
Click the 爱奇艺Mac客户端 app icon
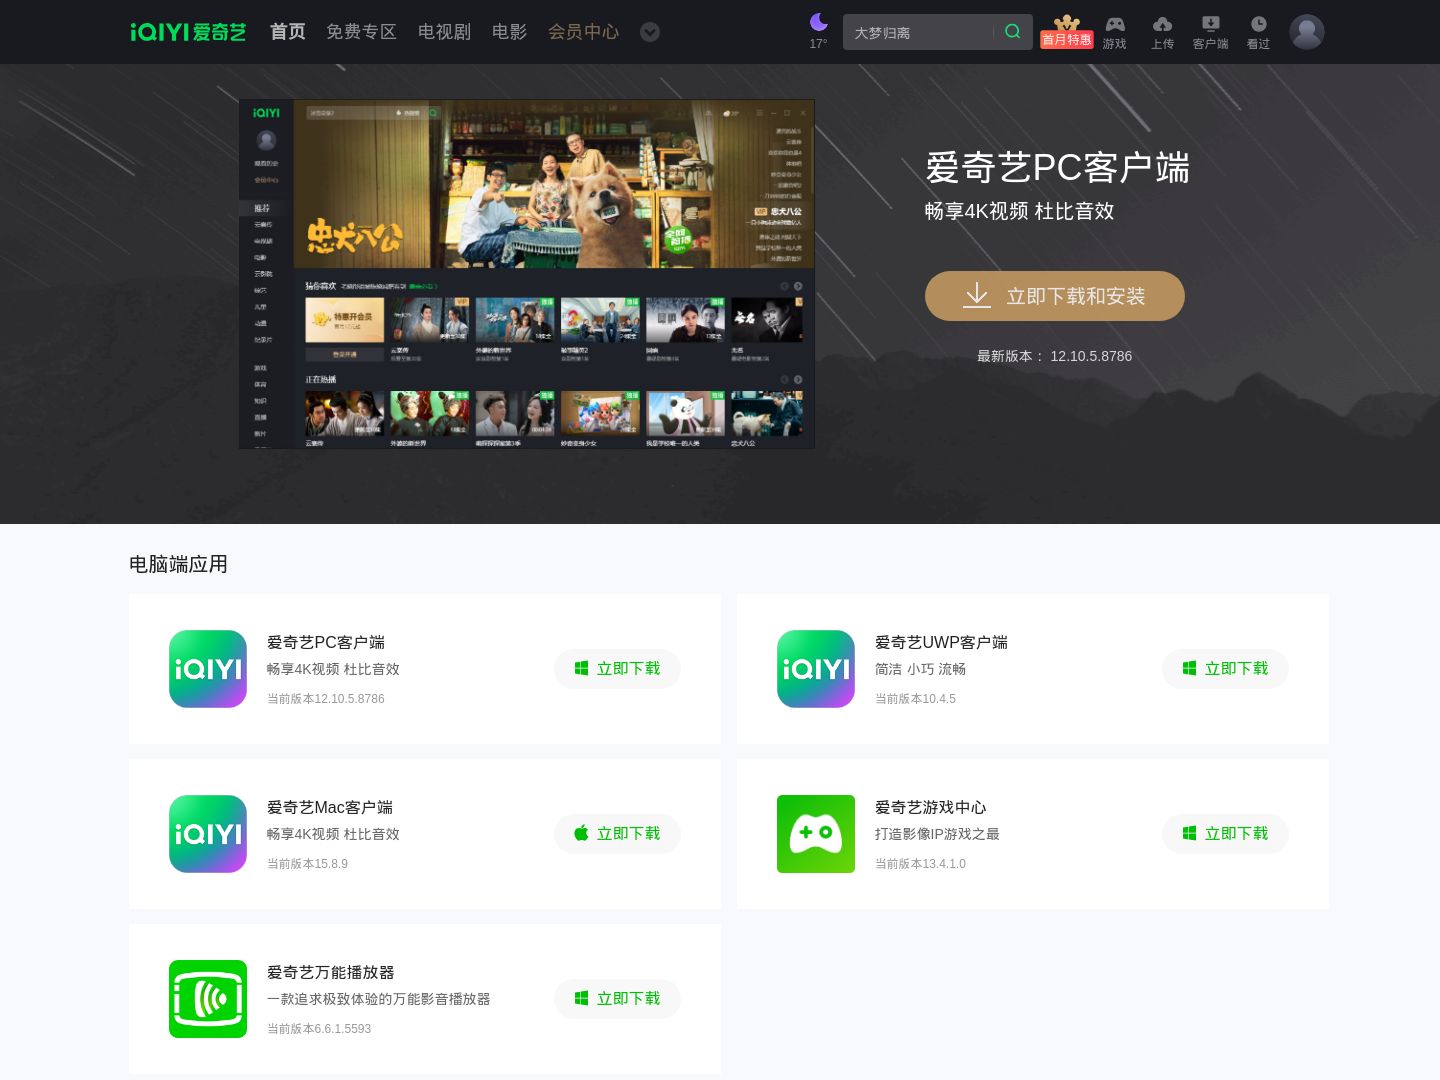pos(208,834)
